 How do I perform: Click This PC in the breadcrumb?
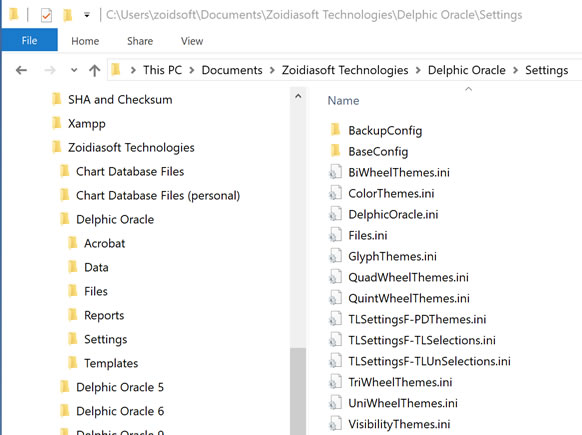tap(163, 70)
